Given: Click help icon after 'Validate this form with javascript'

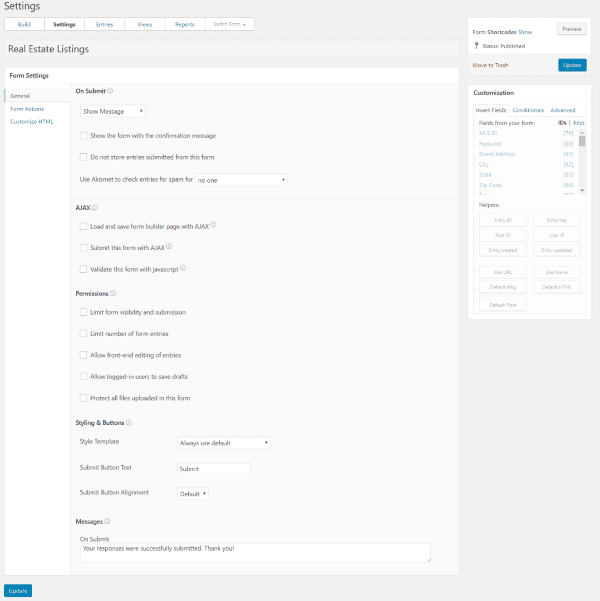Looking at the screenshot, I should (183, 268).
